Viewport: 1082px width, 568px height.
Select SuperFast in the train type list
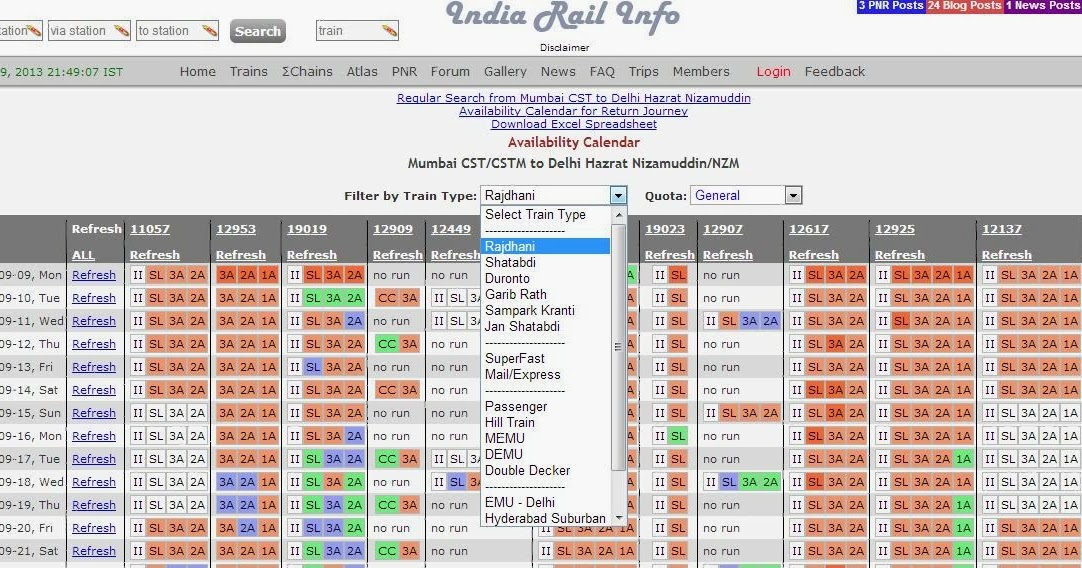click(545, 358)
